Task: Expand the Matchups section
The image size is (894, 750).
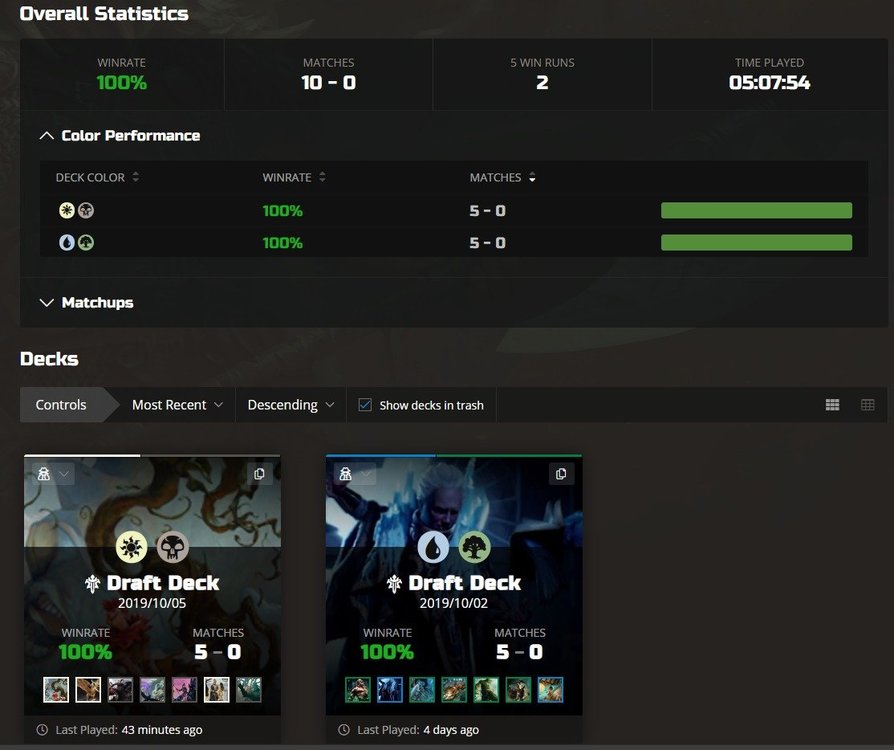Action: (x=87, y=302)
